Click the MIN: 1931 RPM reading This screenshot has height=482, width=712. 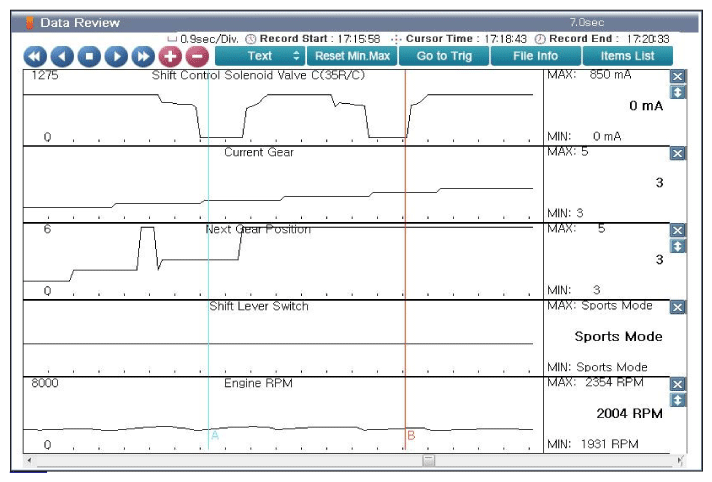[593, 444]
